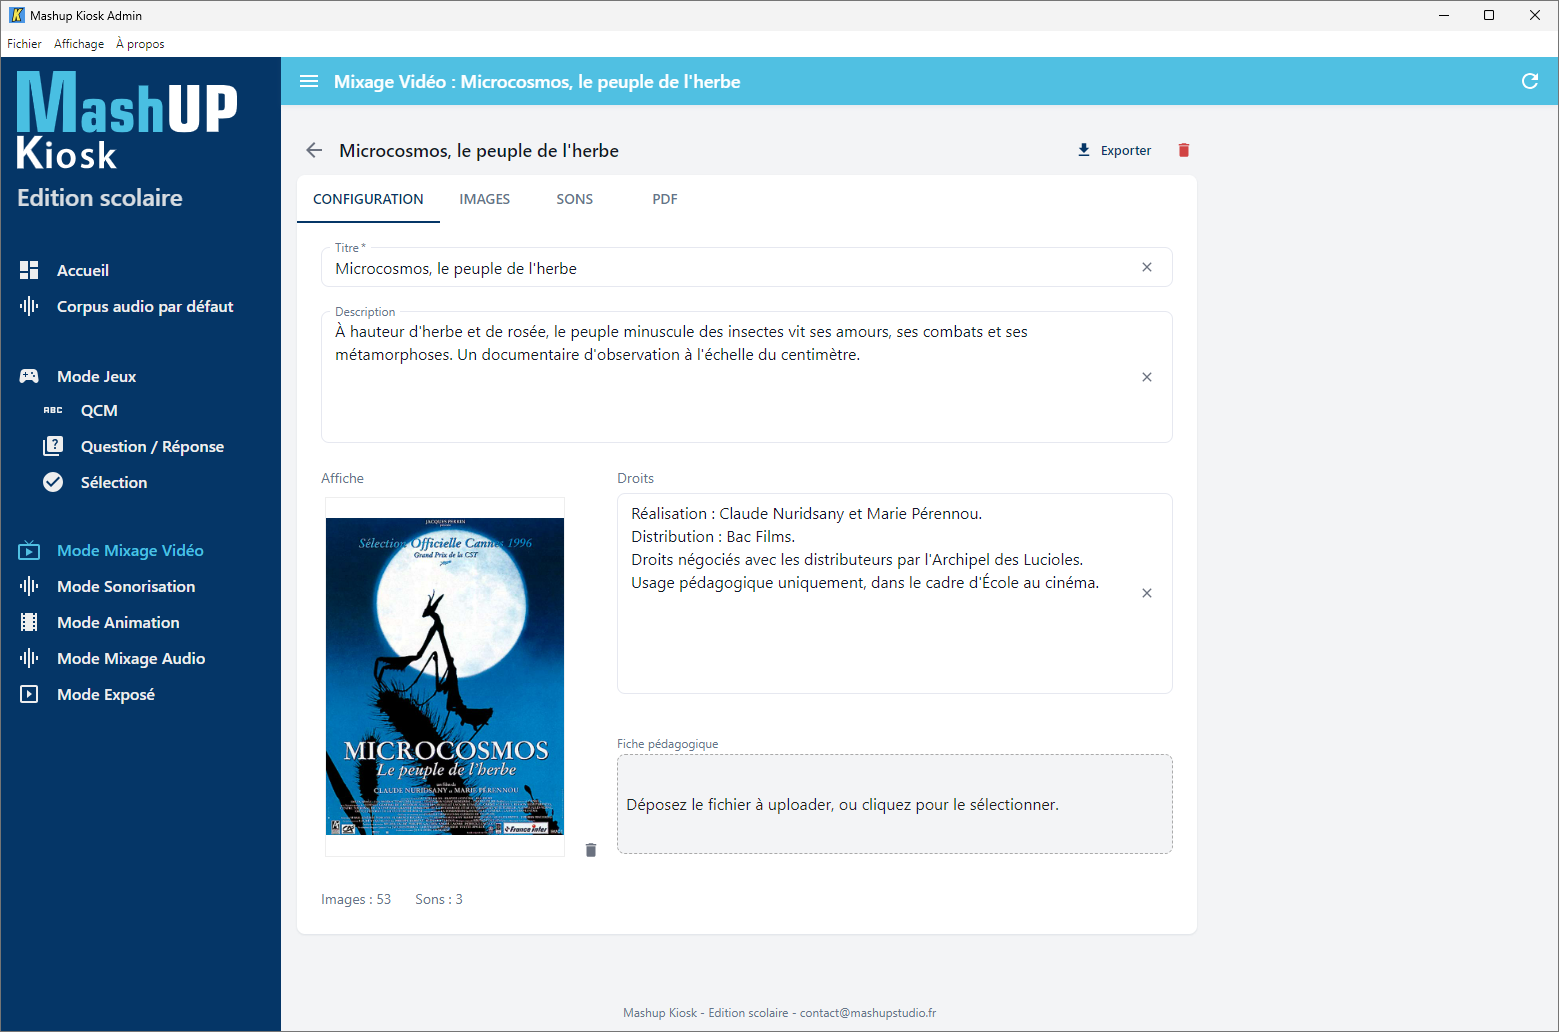Click the QCM ABC icon
1559x1032 pixels.
[53, 410]
